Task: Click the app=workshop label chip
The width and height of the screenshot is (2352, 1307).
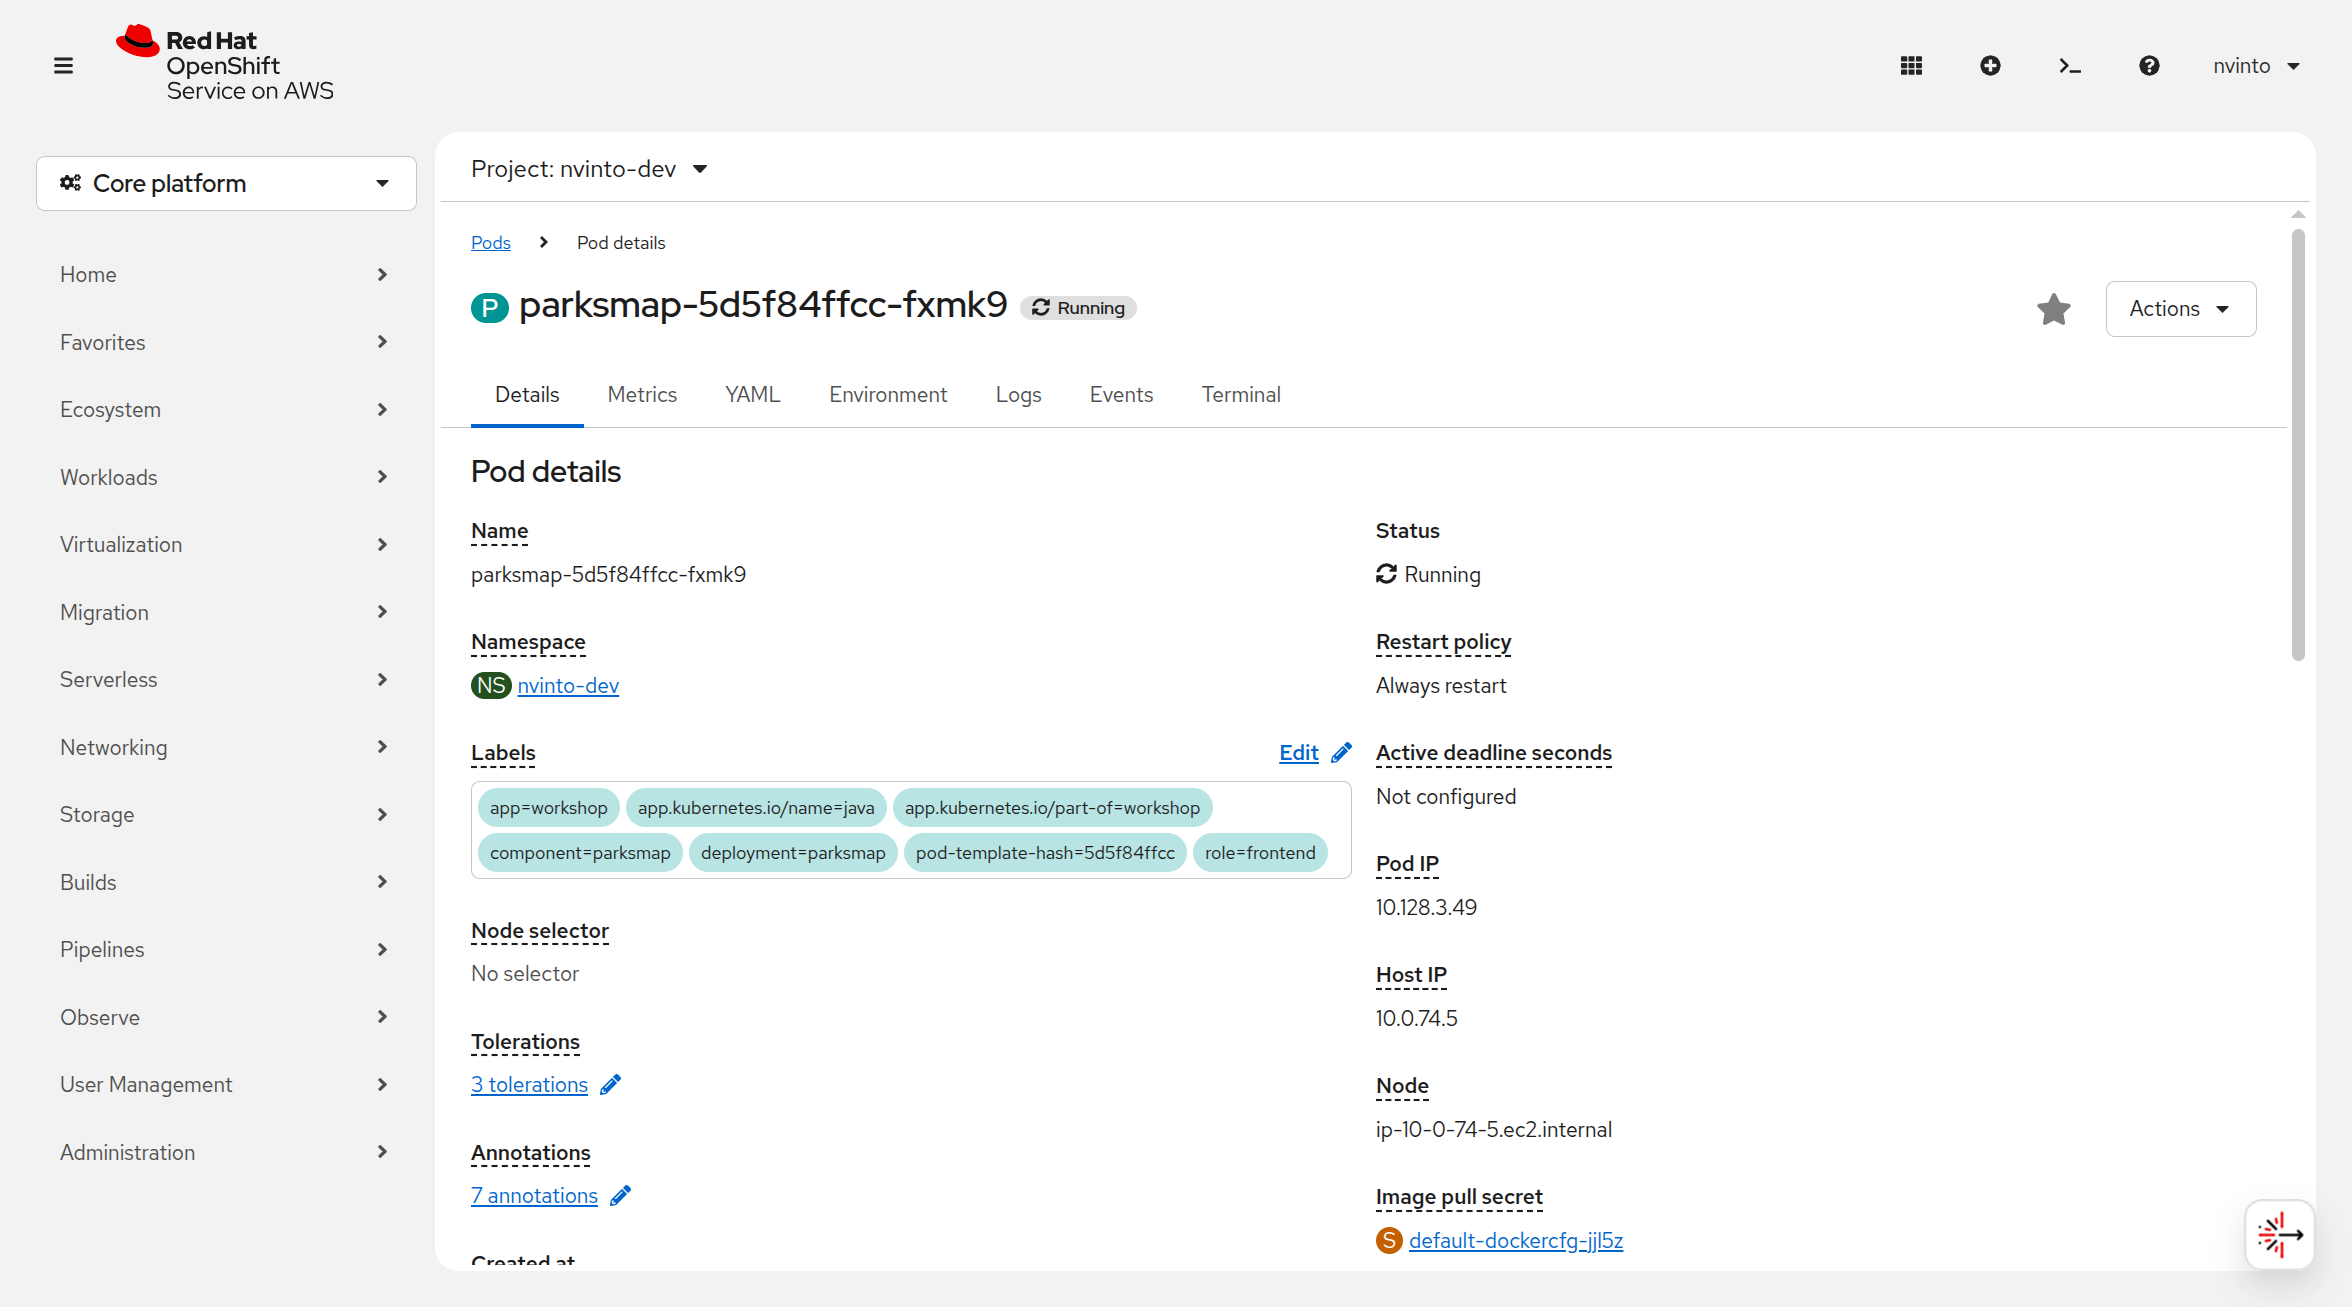Action: click(x=549, y=808)
